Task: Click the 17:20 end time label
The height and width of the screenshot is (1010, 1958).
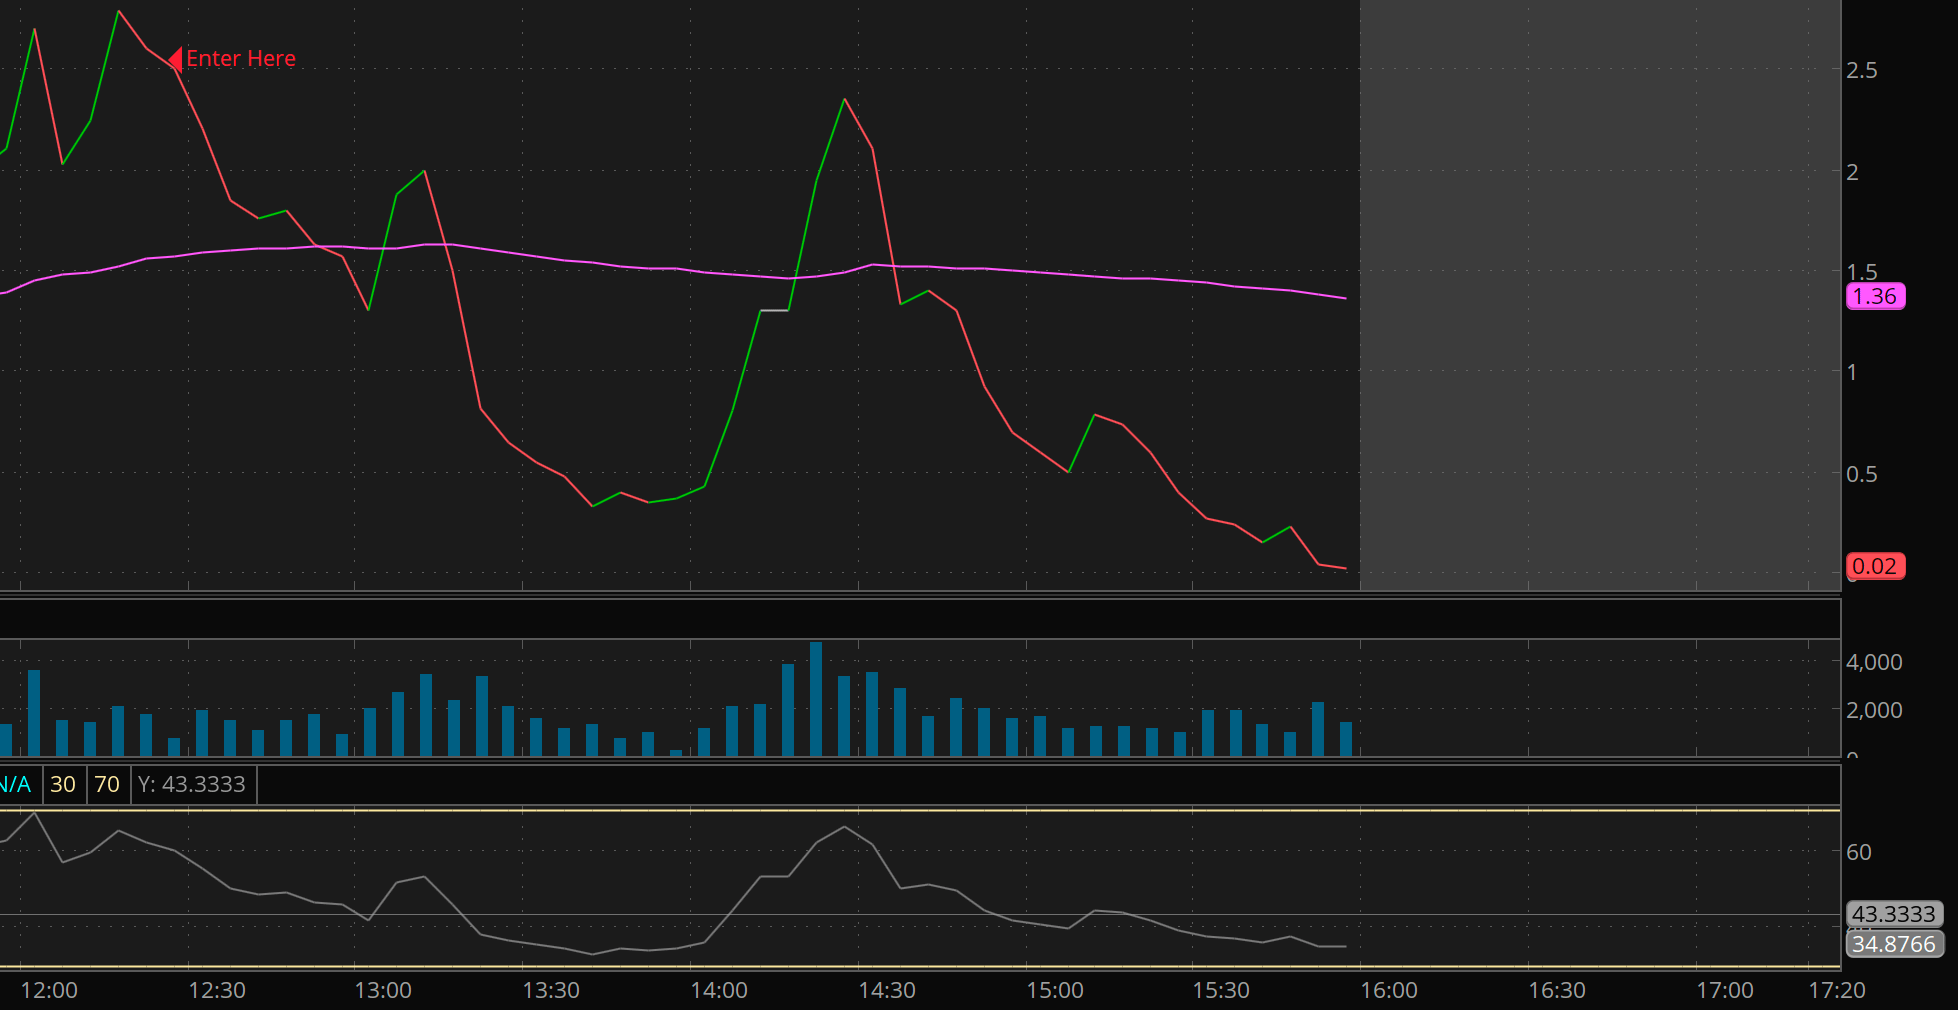Action: pyautogui.click(x=1837, y=990)
